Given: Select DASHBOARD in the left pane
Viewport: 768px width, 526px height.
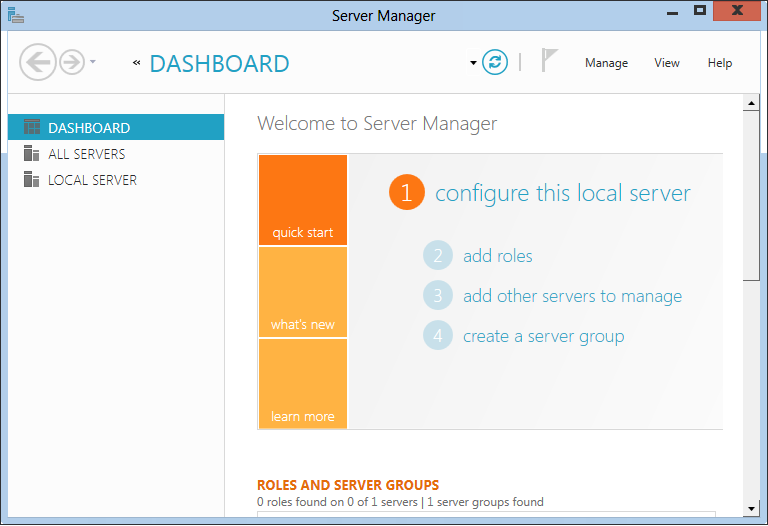Looking at the screenshot, I should [x=116, y=127].
